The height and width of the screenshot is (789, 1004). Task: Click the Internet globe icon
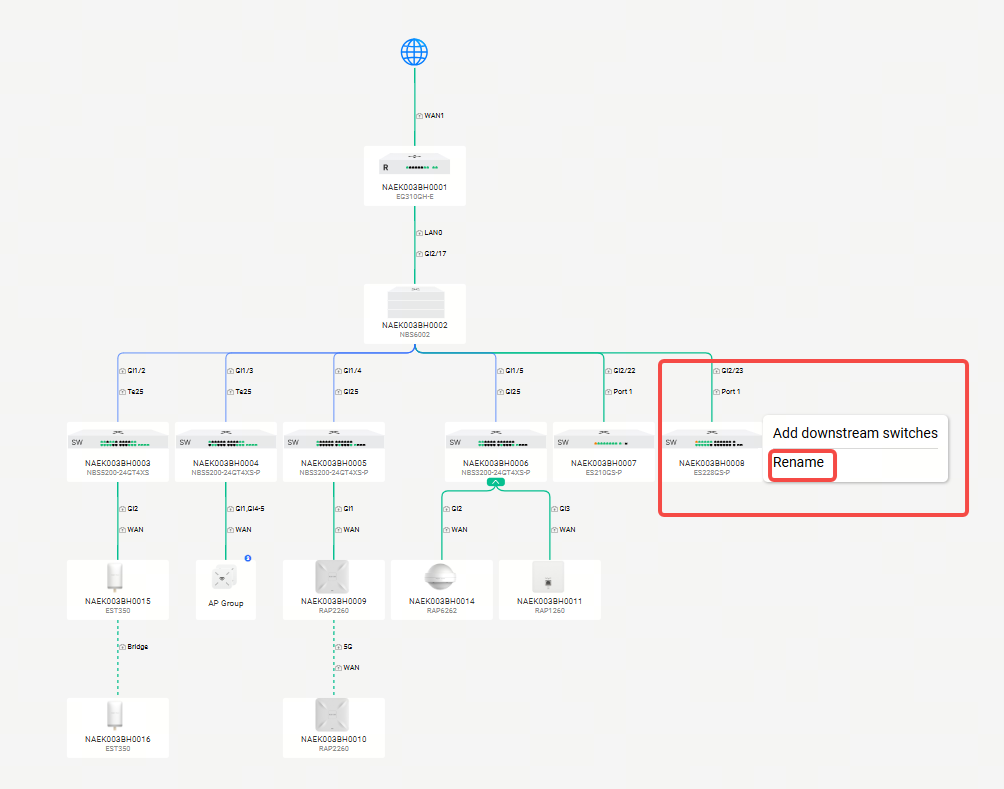click(414, 52)
